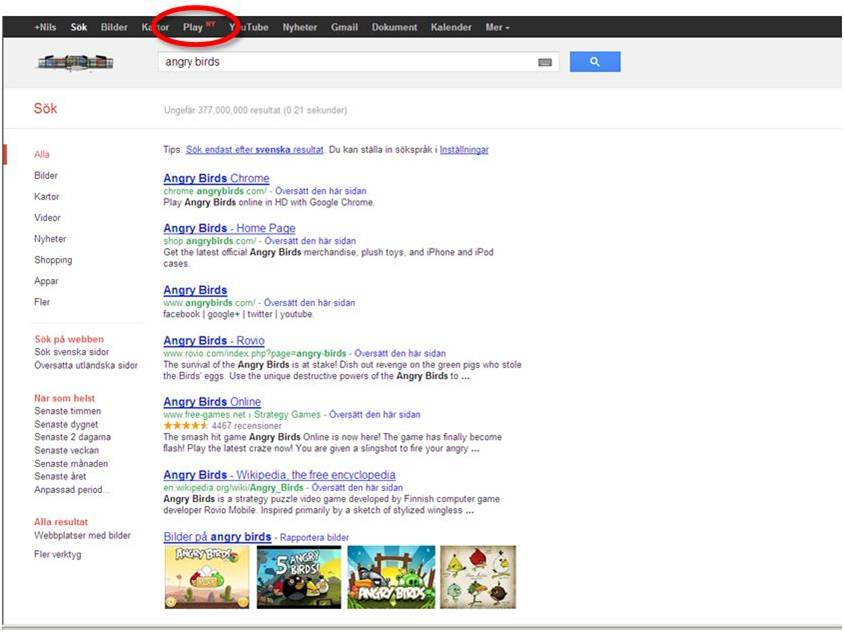This screenshot has width=844, height=632.
Task: Open the third thumbnail with green pigs
Action: point(391,577)
